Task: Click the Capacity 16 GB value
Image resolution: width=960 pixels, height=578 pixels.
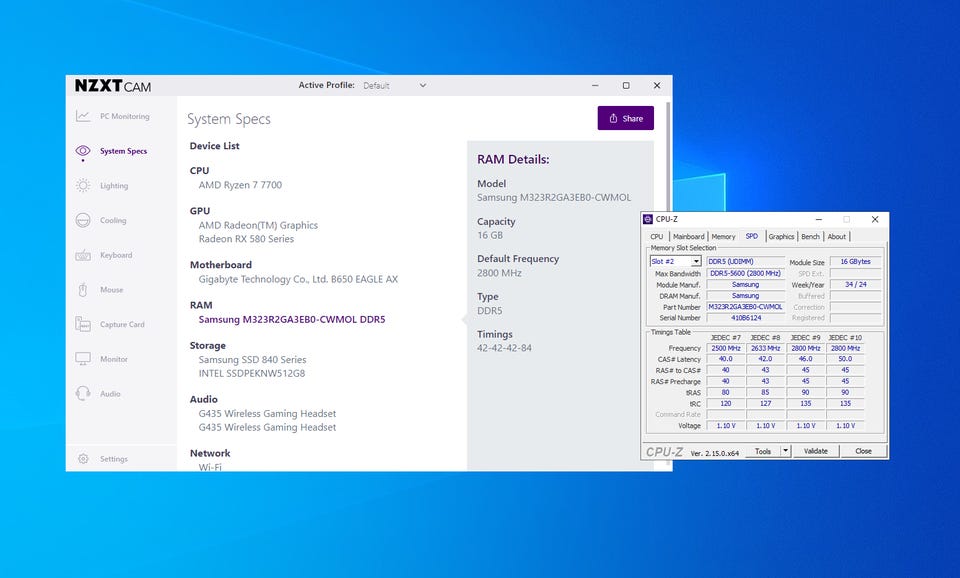Action: 490,235
